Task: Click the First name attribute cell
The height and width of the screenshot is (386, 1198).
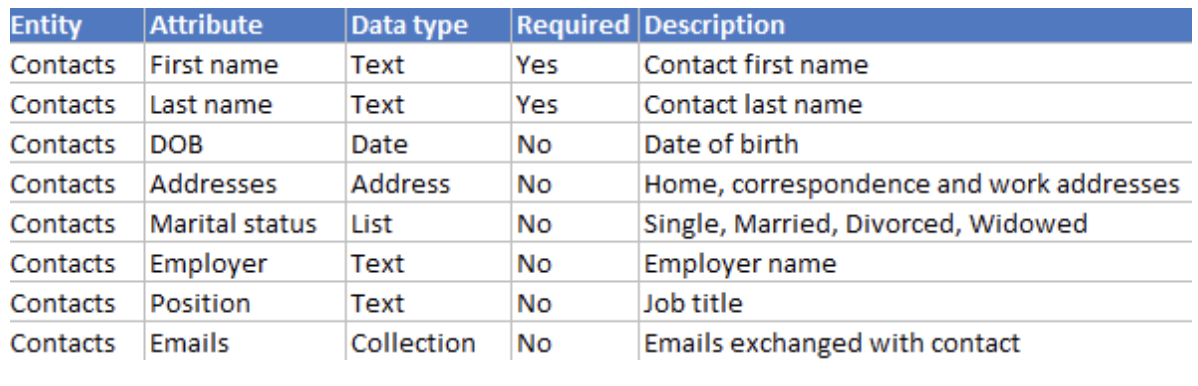Action: 245,65
